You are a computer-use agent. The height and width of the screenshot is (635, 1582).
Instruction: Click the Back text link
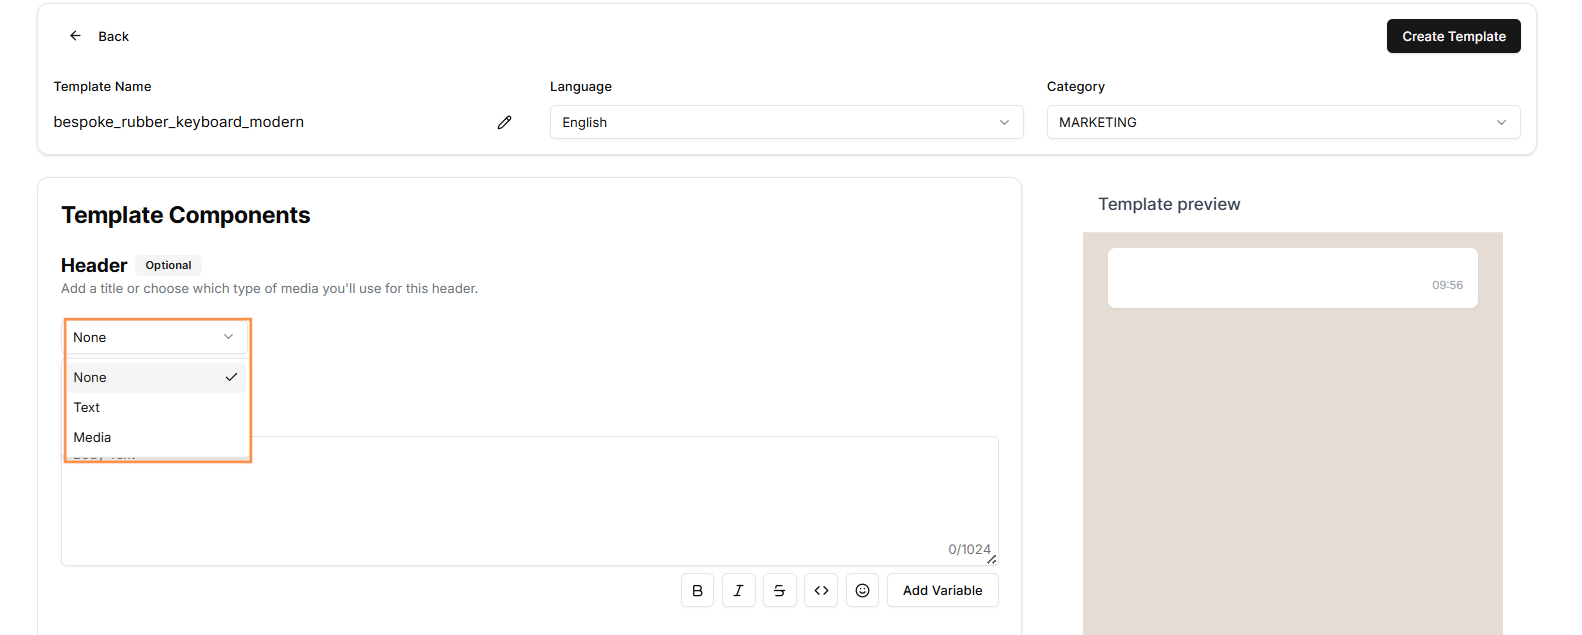[x=113, y=36]
